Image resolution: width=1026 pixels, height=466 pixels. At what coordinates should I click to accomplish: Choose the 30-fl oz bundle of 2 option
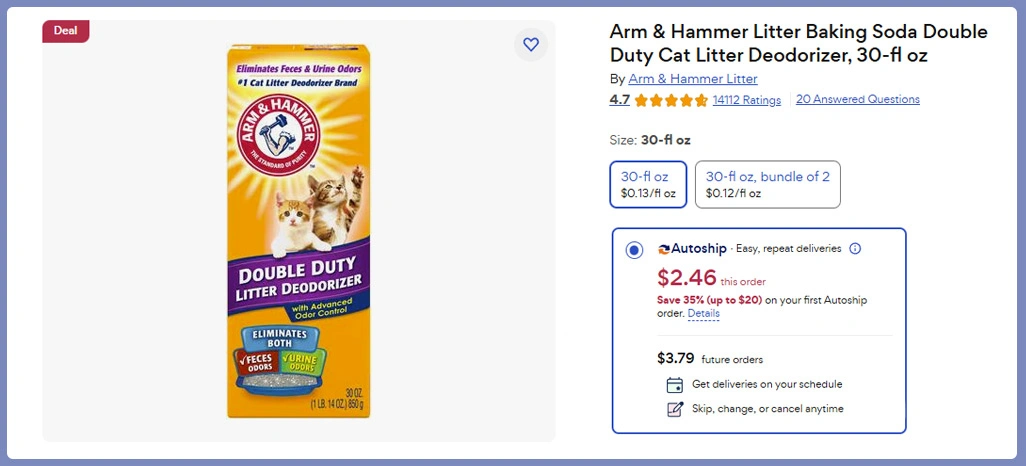point(767,184)
